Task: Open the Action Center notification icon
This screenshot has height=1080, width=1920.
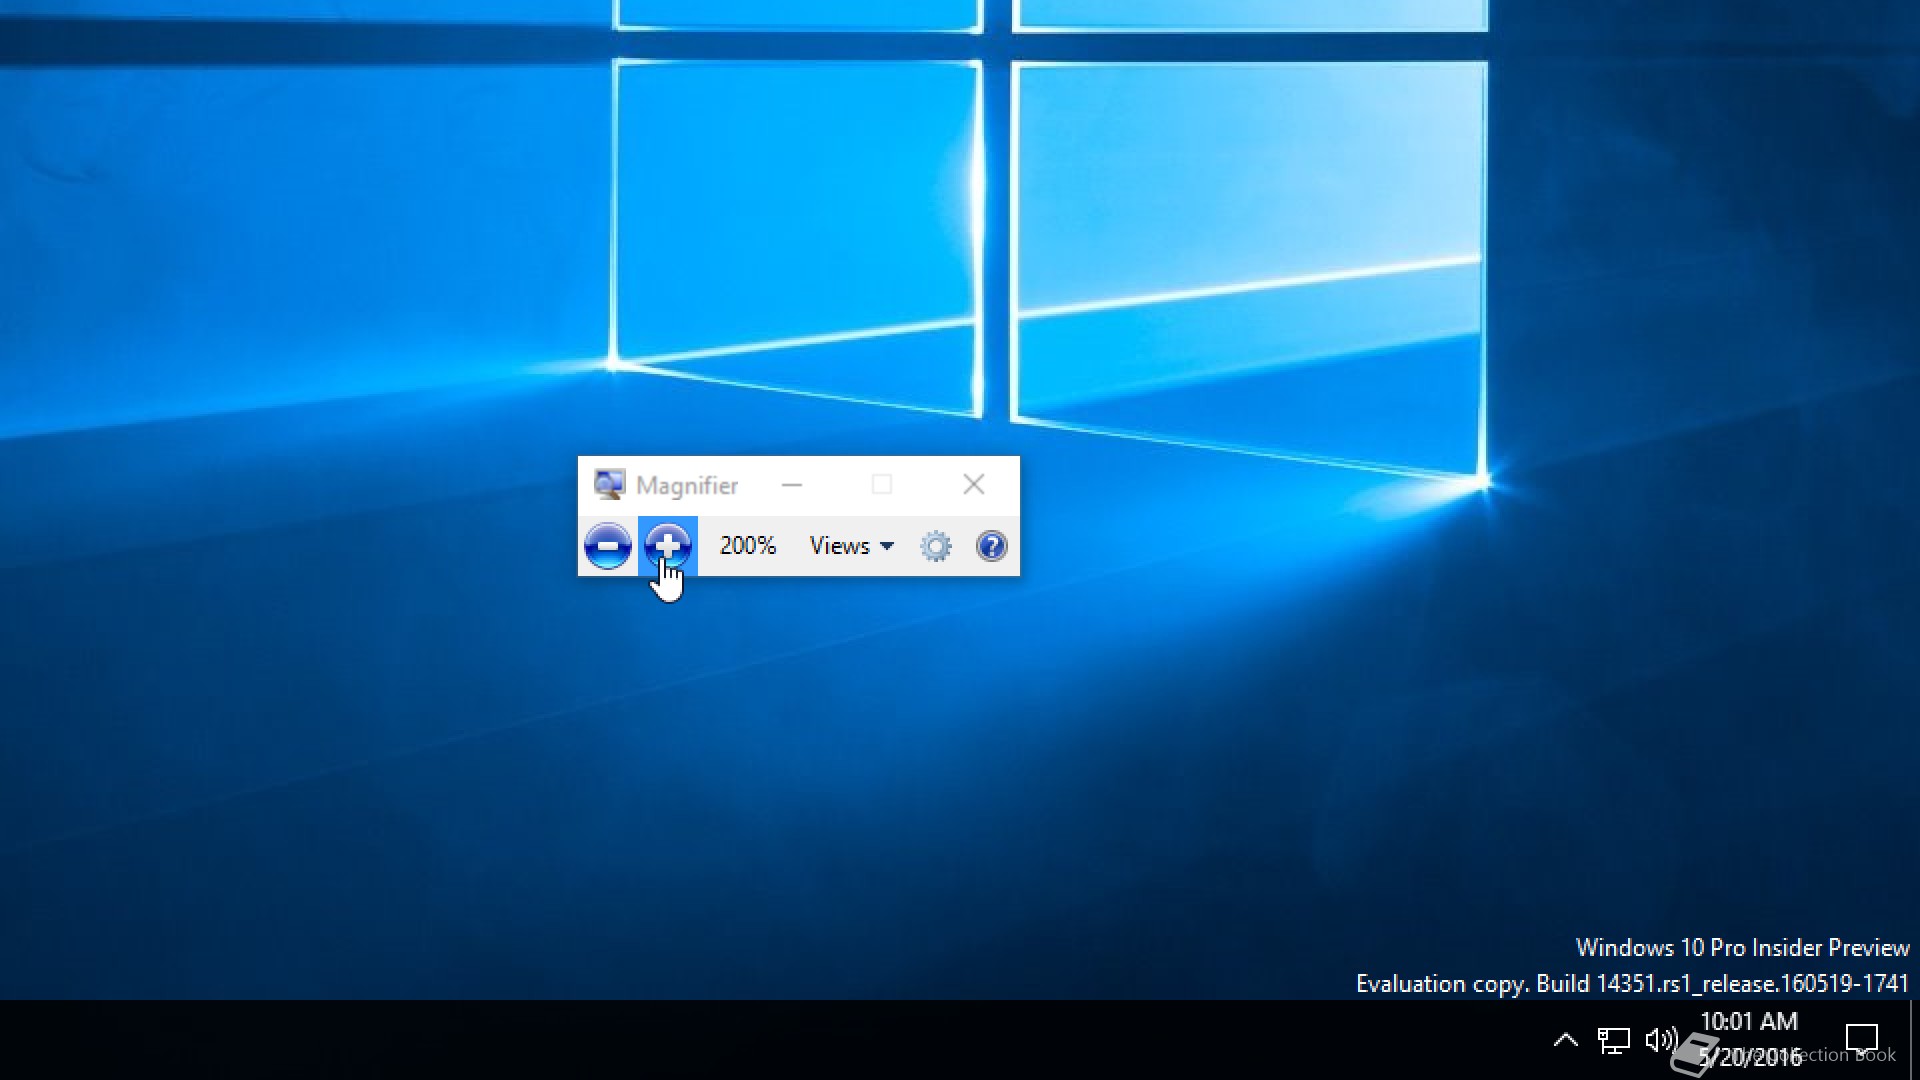Action: click(1862, 1040)
